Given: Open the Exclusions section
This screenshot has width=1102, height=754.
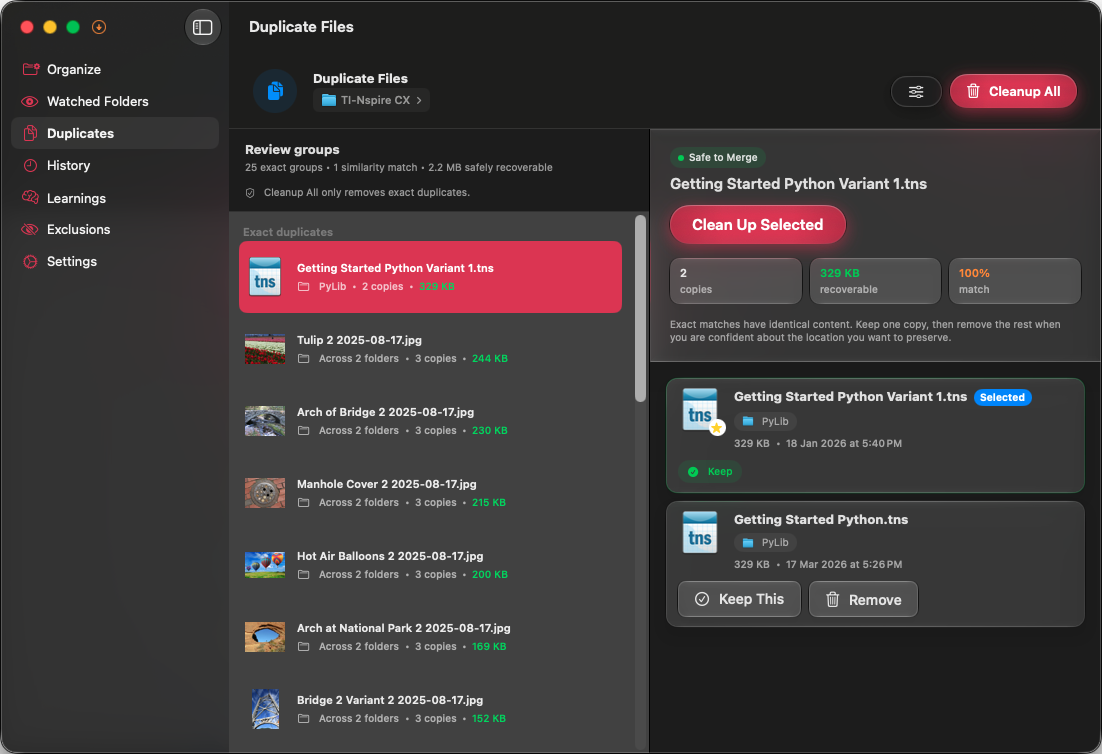Looking at the screenshot, I should pos(115,230).
